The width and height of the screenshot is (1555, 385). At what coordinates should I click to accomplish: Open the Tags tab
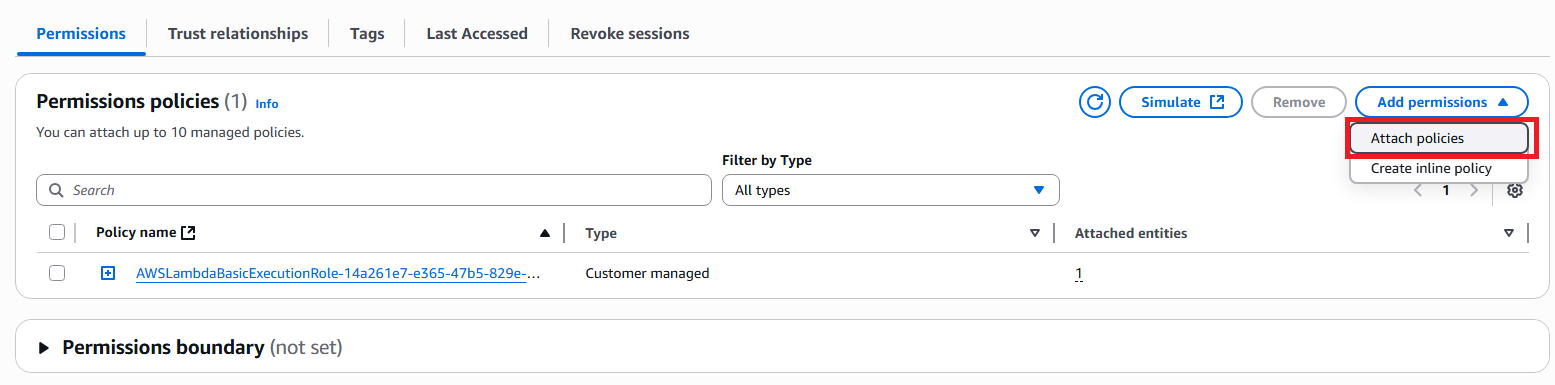pyautogui.click(x=367, y=33)
